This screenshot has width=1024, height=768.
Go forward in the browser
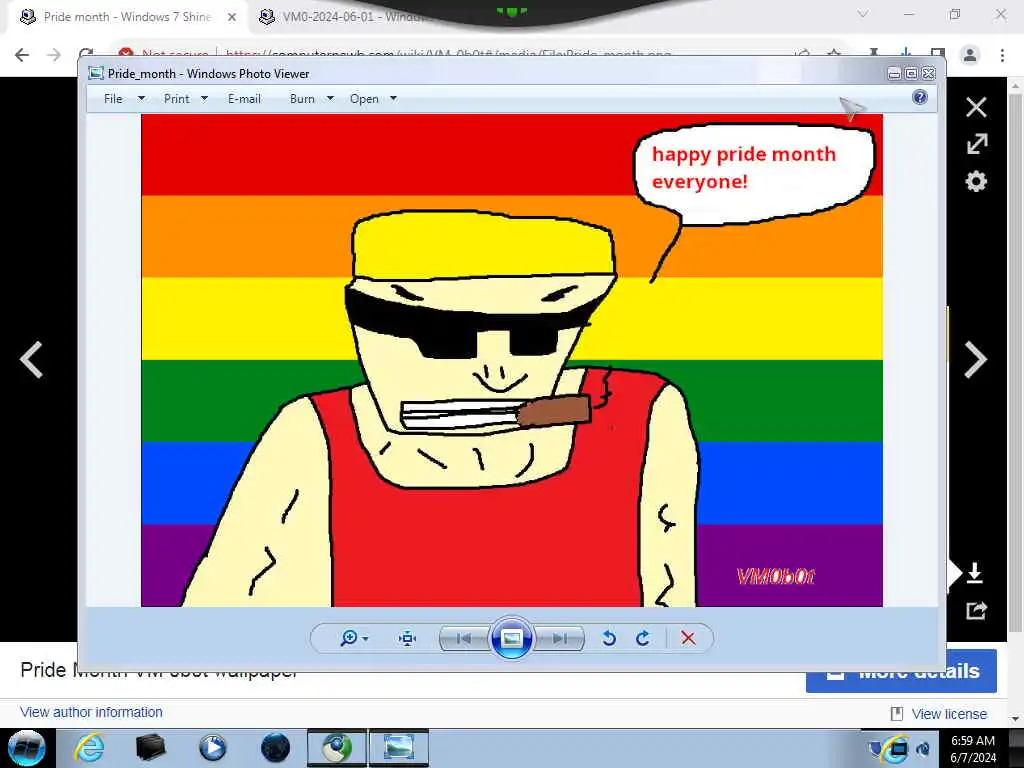point(54,55)
